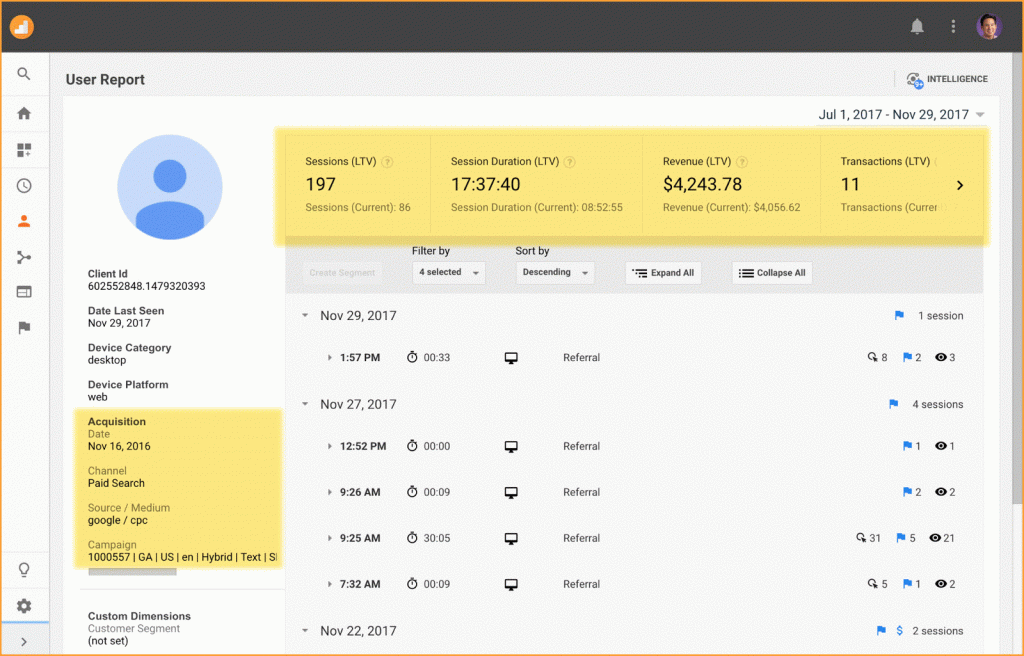Open the three-dot overflow menu

tap(954, 26)
